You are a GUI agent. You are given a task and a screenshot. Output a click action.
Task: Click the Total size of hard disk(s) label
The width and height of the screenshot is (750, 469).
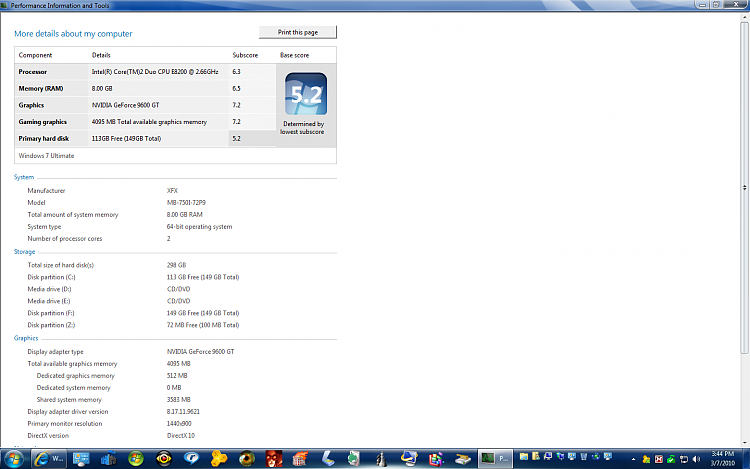click(x=61, y=265)
